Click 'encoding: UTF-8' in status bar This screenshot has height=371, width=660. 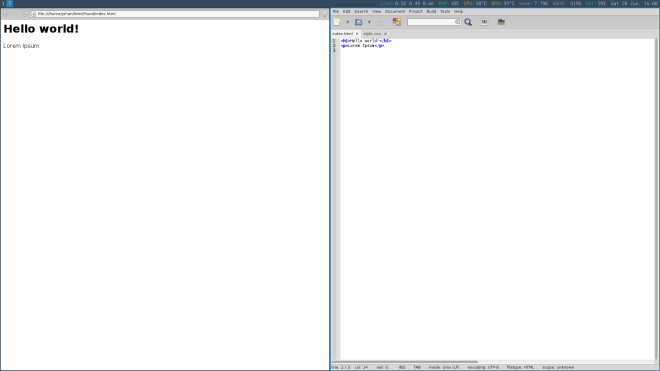tap(483, 367)
